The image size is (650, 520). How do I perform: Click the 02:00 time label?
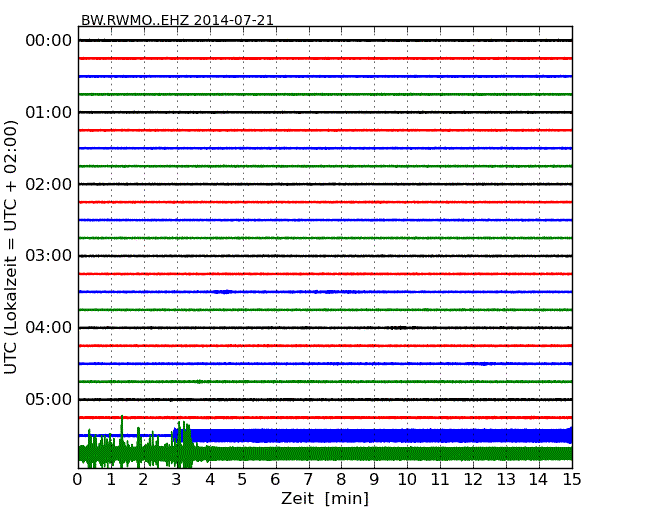click(49, 184)
